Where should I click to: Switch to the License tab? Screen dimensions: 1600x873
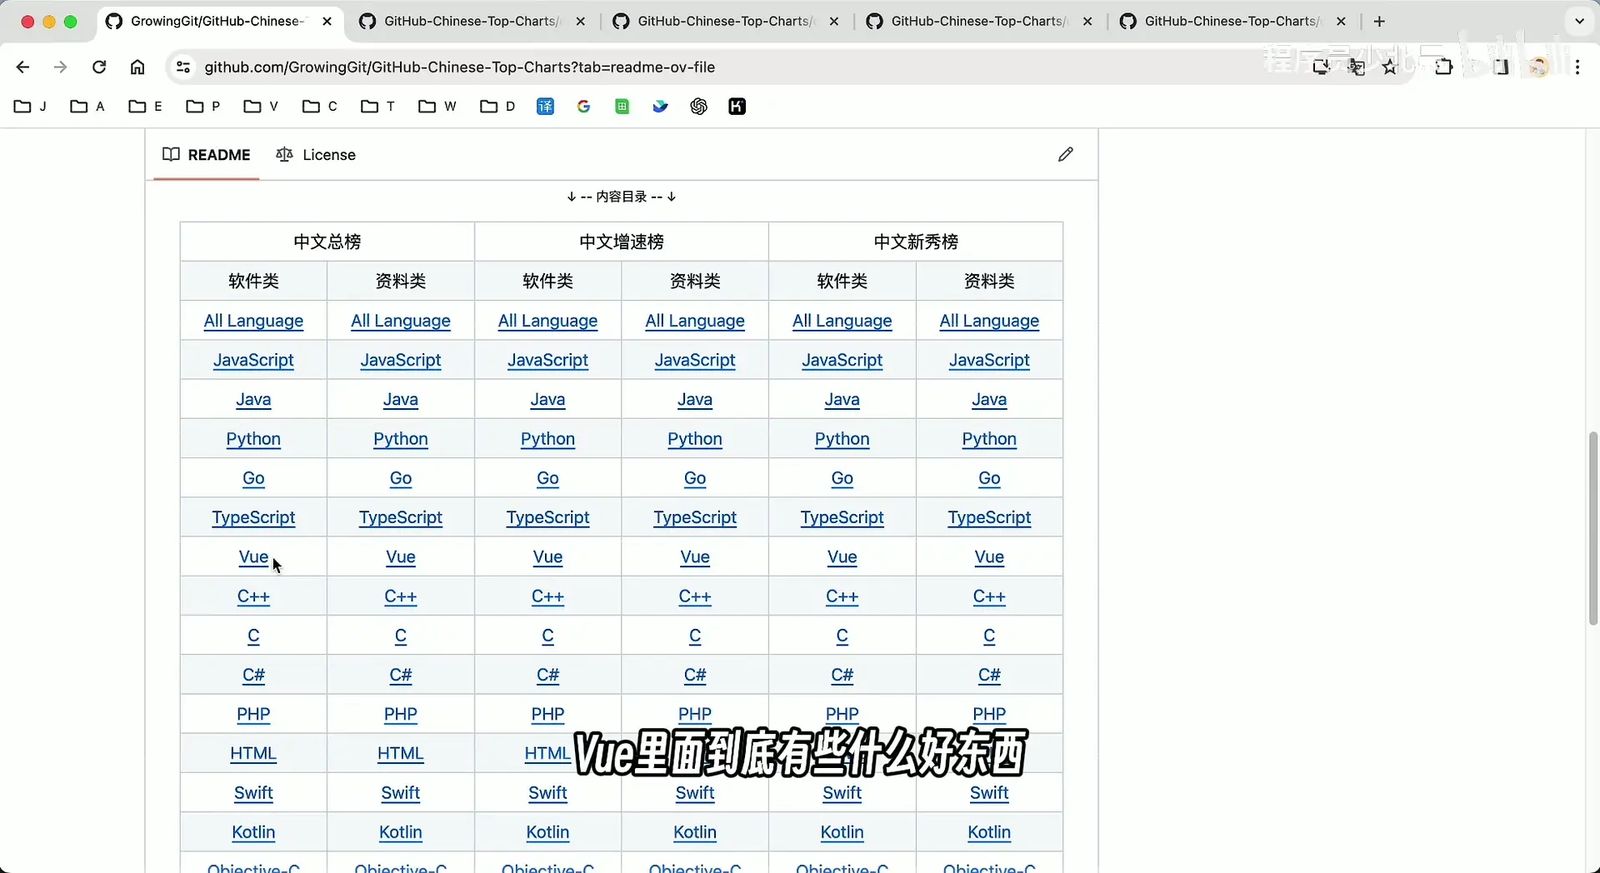316,155
